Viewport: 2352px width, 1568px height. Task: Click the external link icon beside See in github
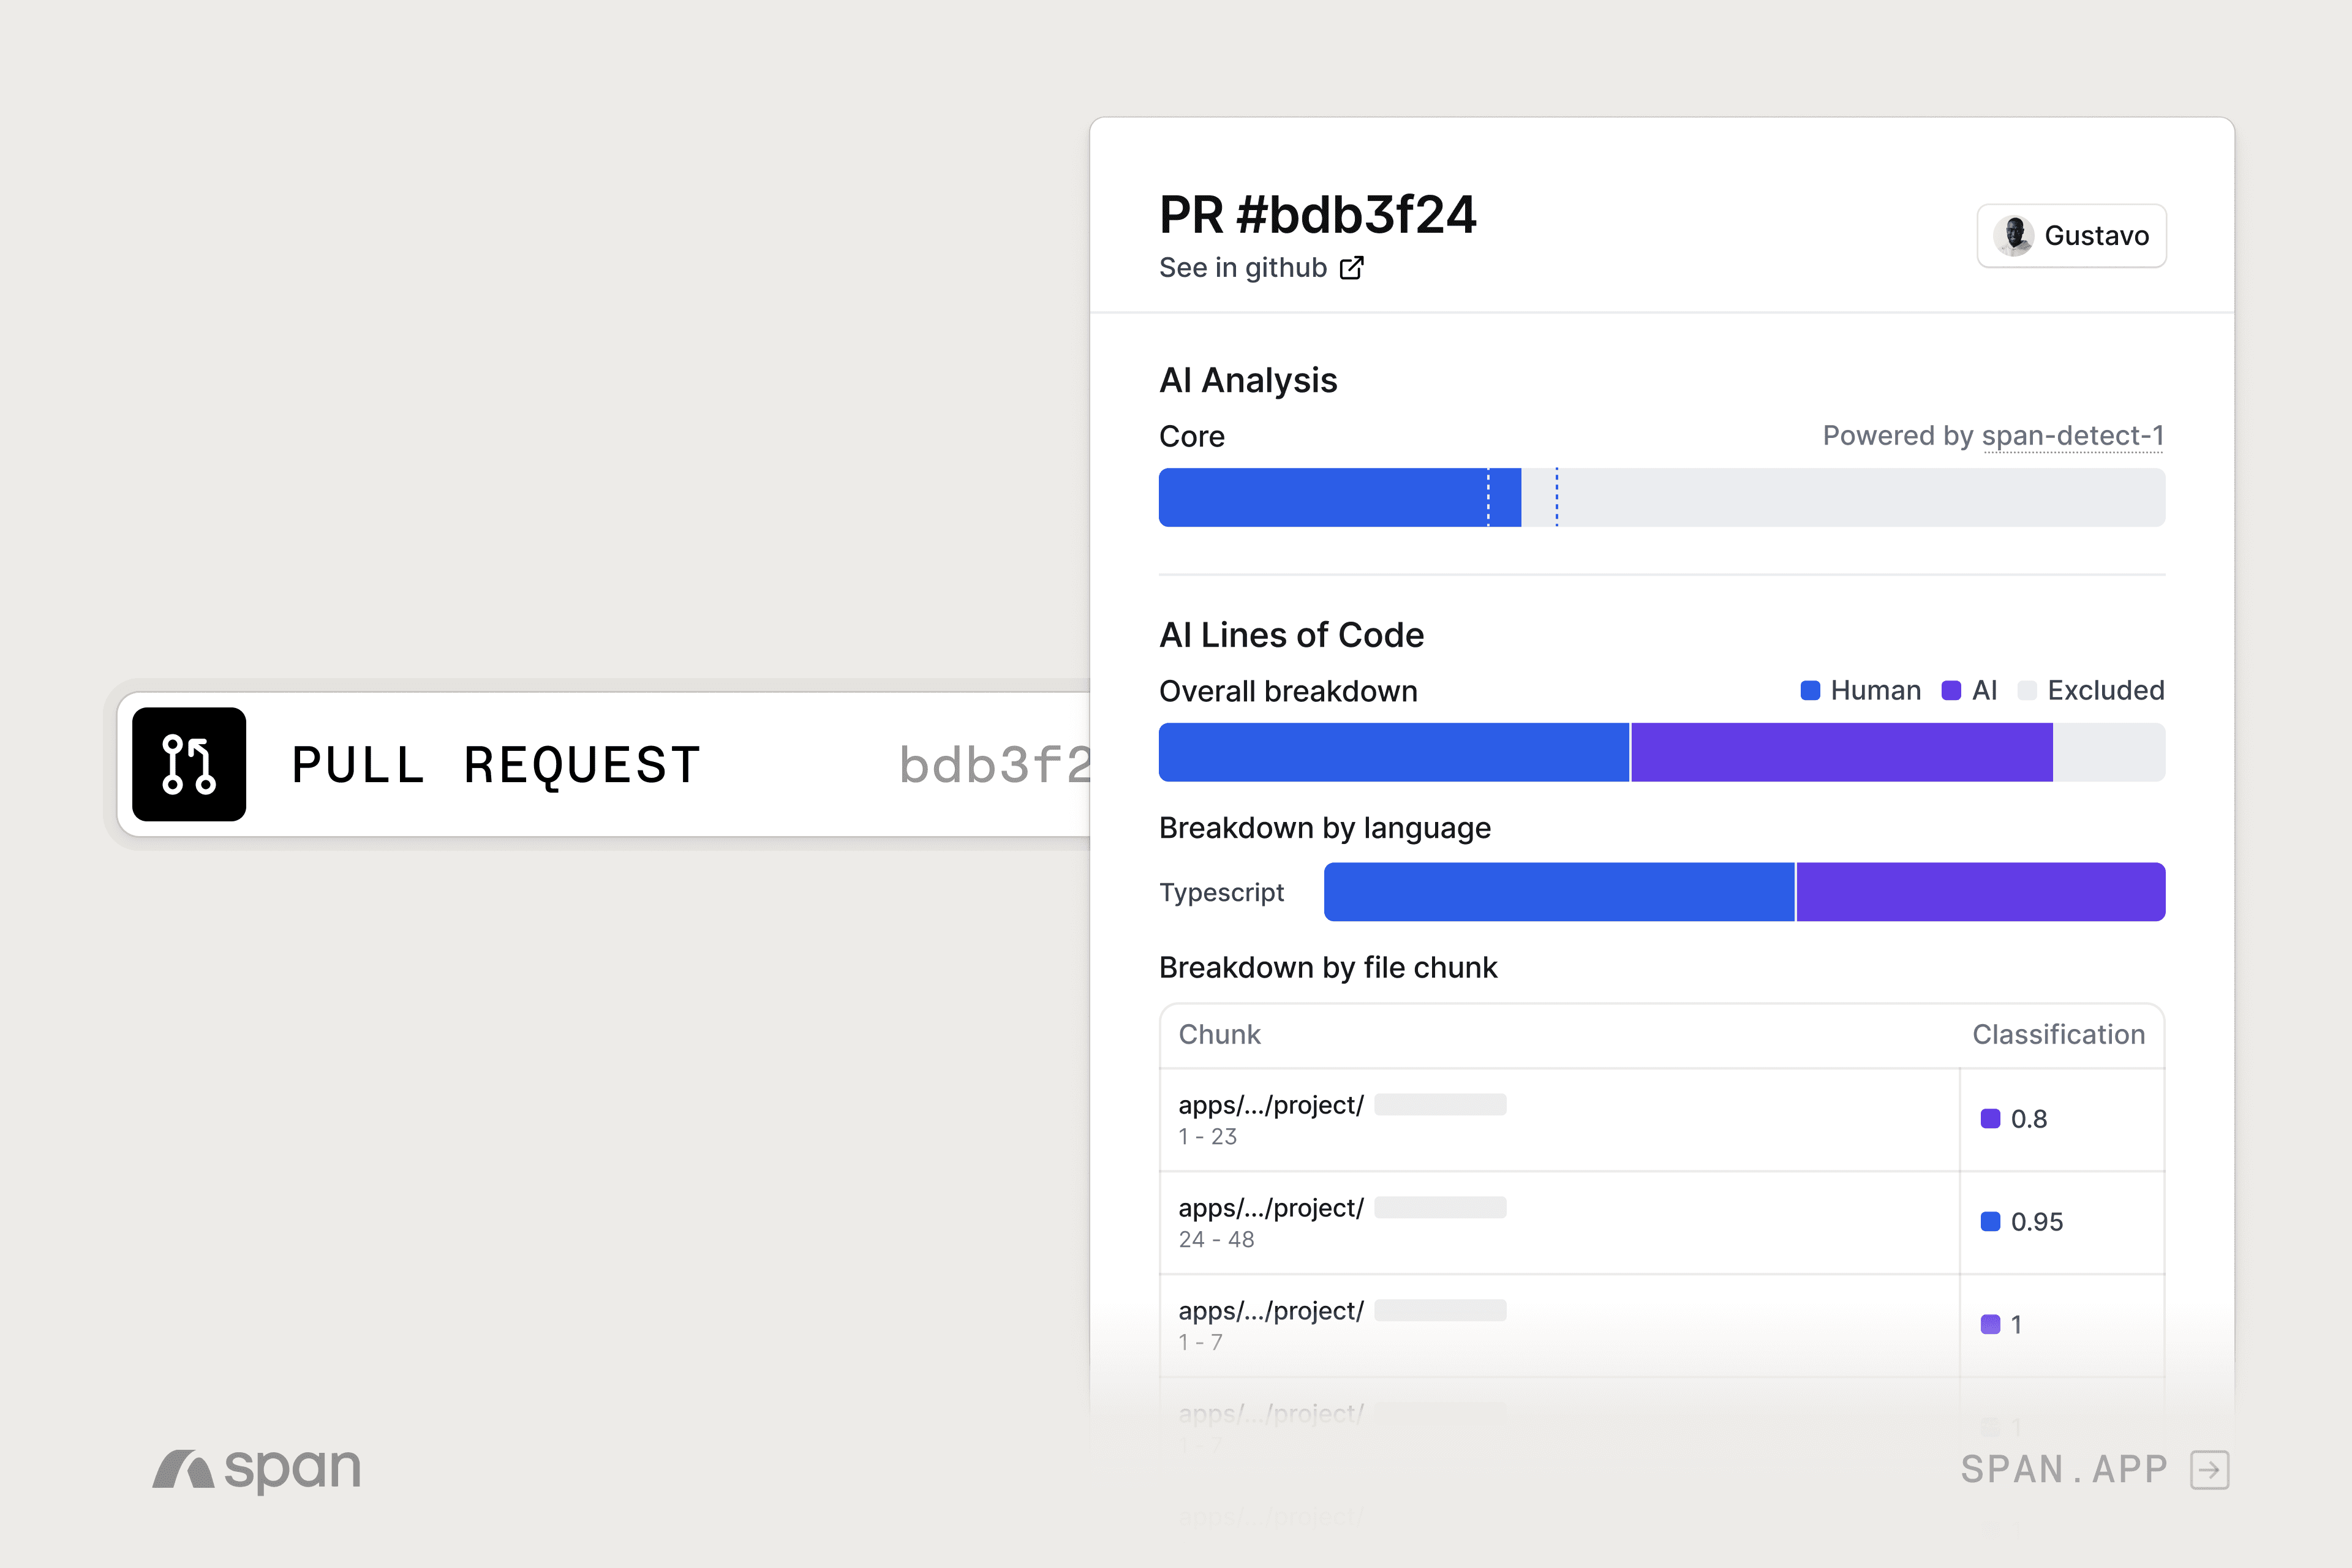pyautogui.click(x=1351, y=268)
